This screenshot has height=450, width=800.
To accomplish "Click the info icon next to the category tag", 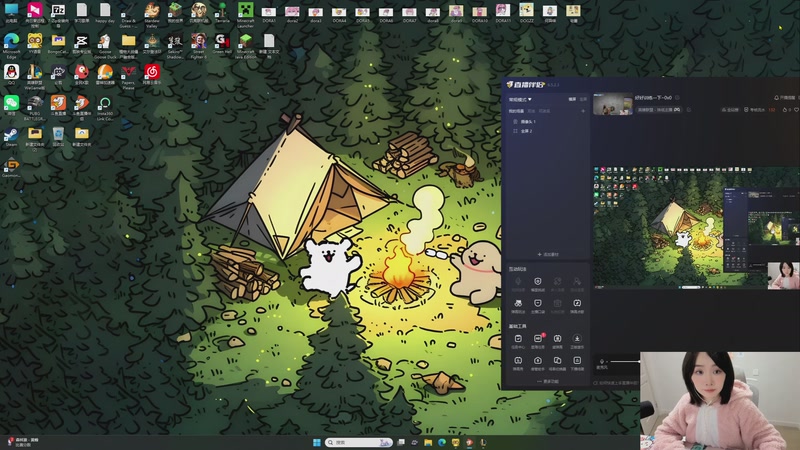I will click(x=689, y=110).
